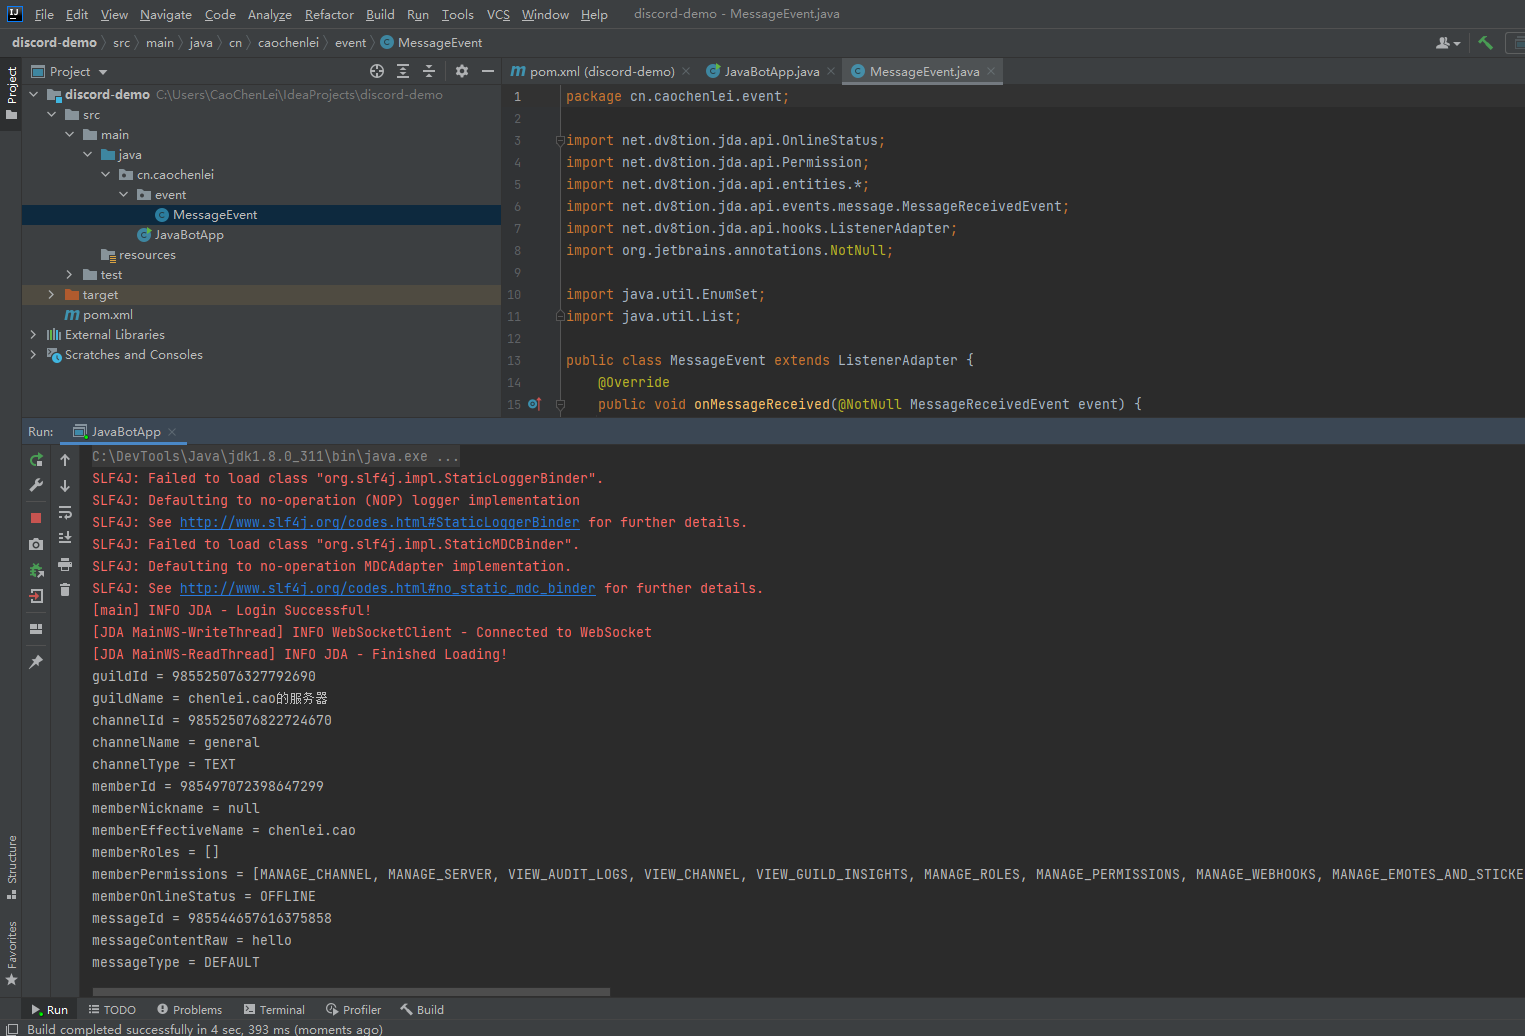The width and height of the screenshot is (1525, 1036).
Task: Click MessageEvent breadcrumb in navigation bar
Action: pos(431,43)
